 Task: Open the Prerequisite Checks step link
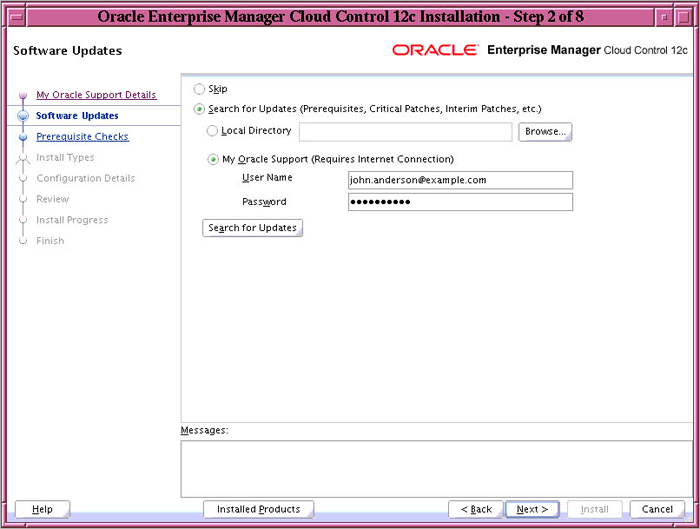click(x=83, y=137)
